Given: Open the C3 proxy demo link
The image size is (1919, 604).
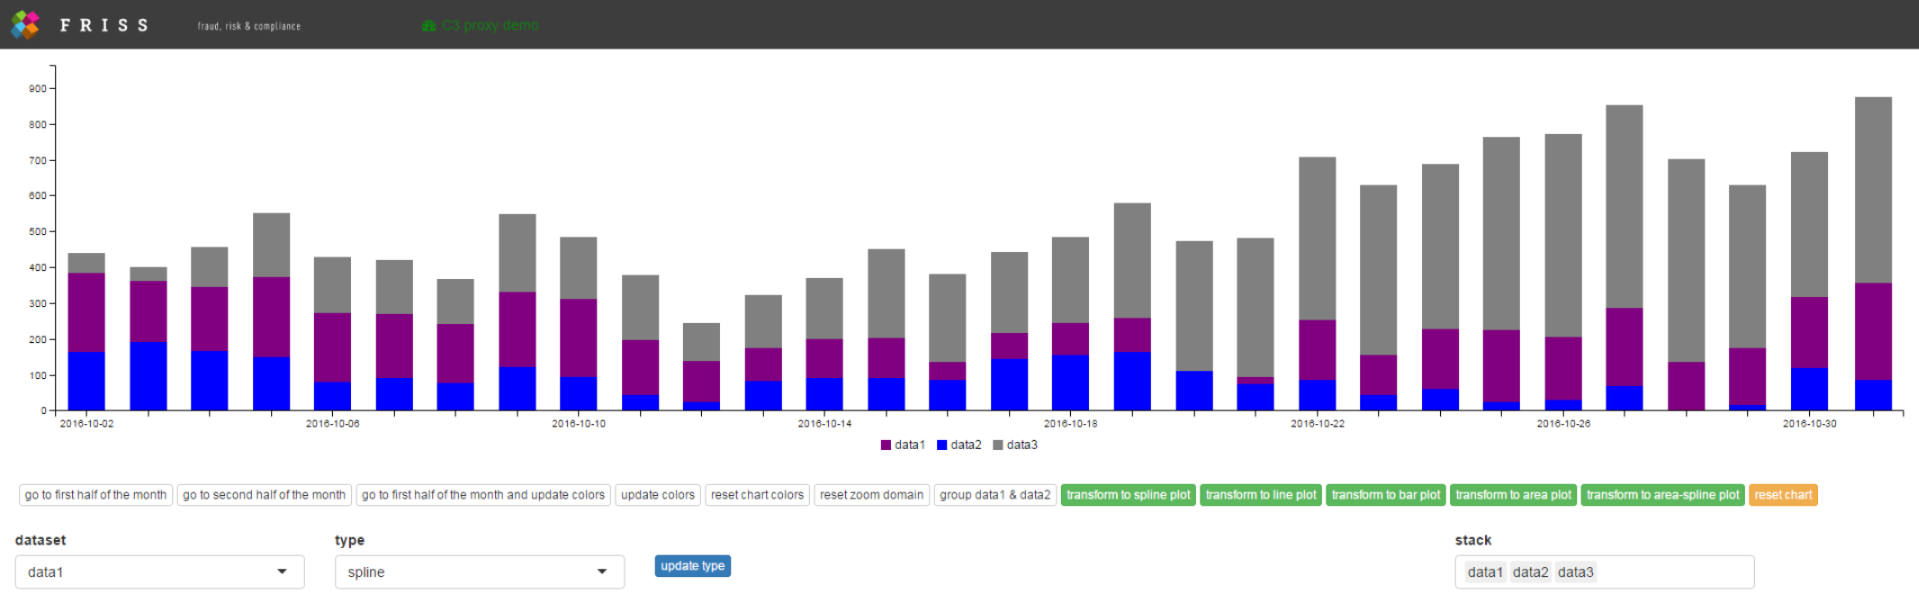Looking at the screenshot, I should tap(490, 26).
